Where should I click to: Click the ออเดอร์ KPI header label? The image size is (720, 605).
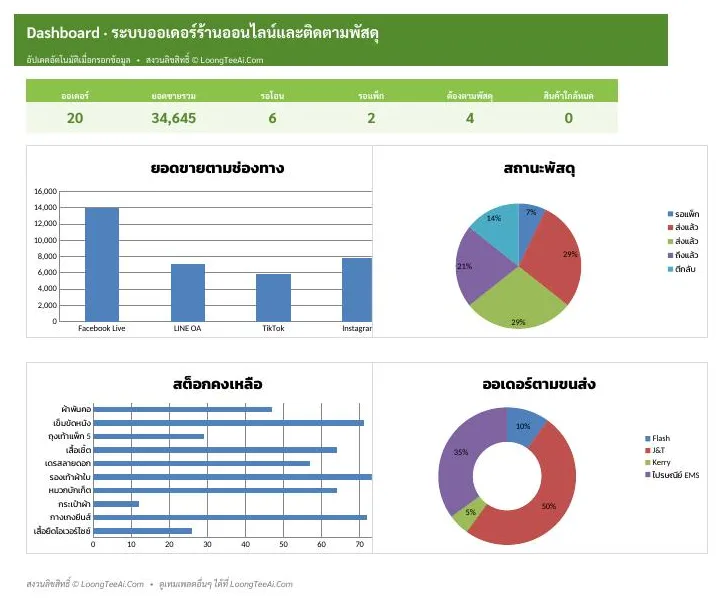point(75,95)
